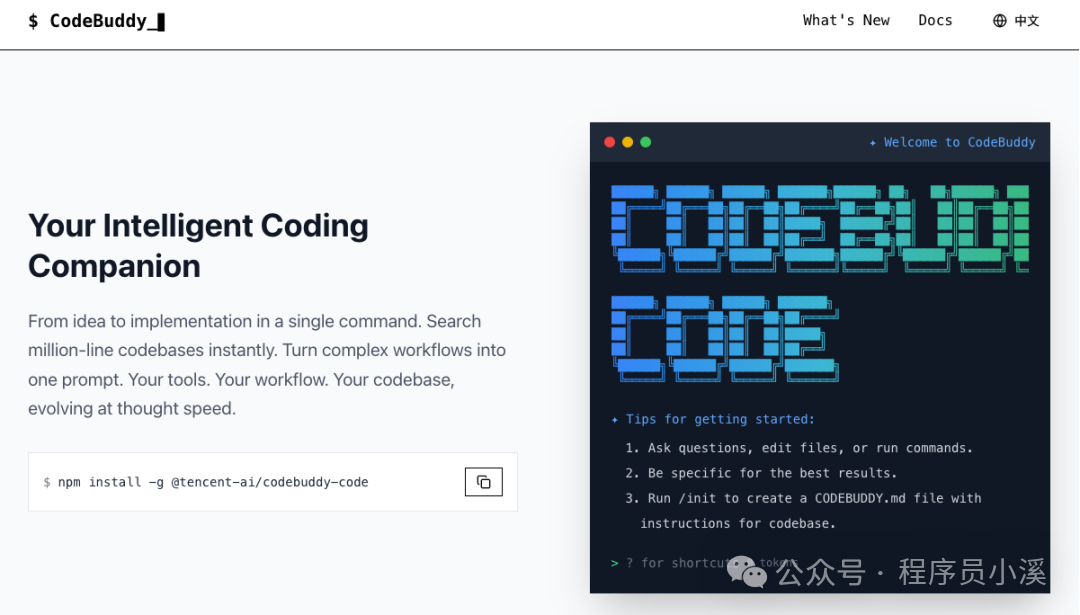Click the green traffic-light dot on terminal
The image size is (1080, 615).
645,142
